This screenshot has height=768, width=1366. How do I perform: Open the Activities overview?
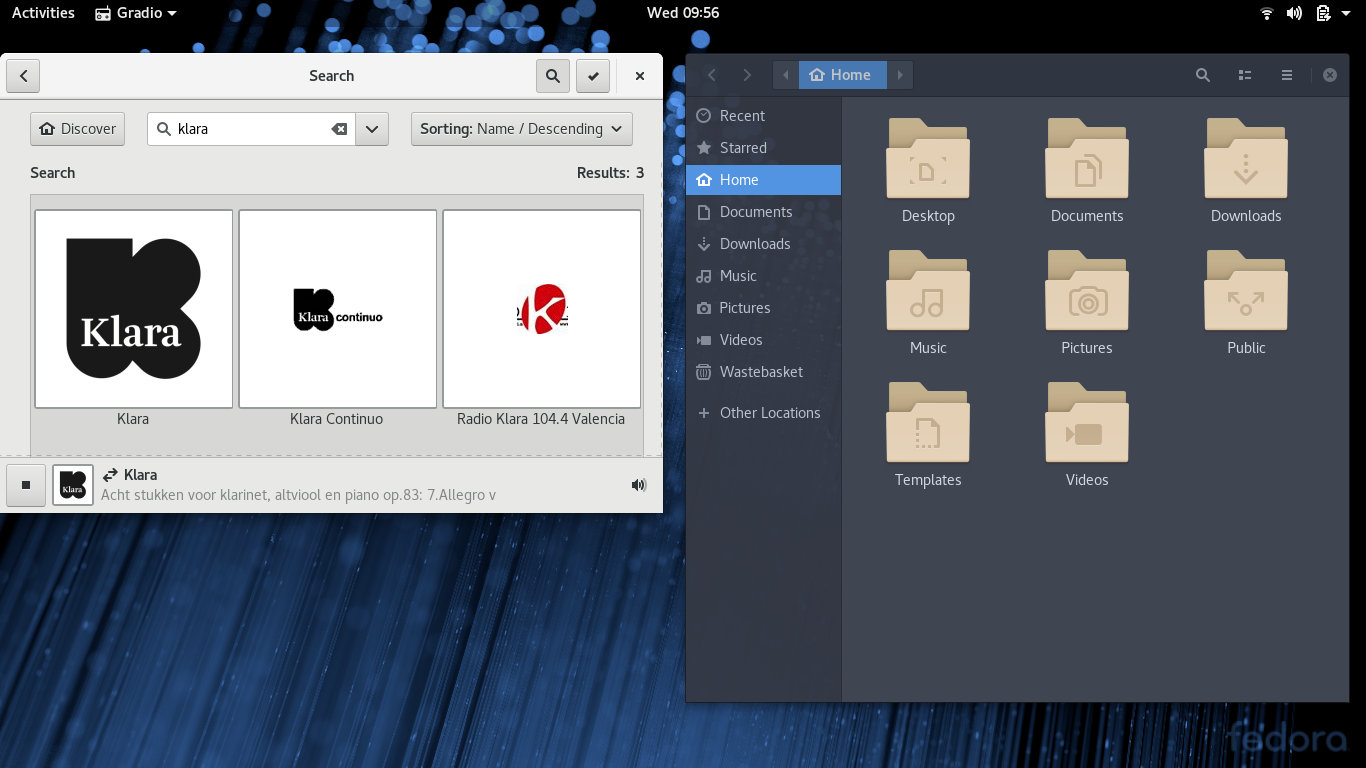[43, 13]
